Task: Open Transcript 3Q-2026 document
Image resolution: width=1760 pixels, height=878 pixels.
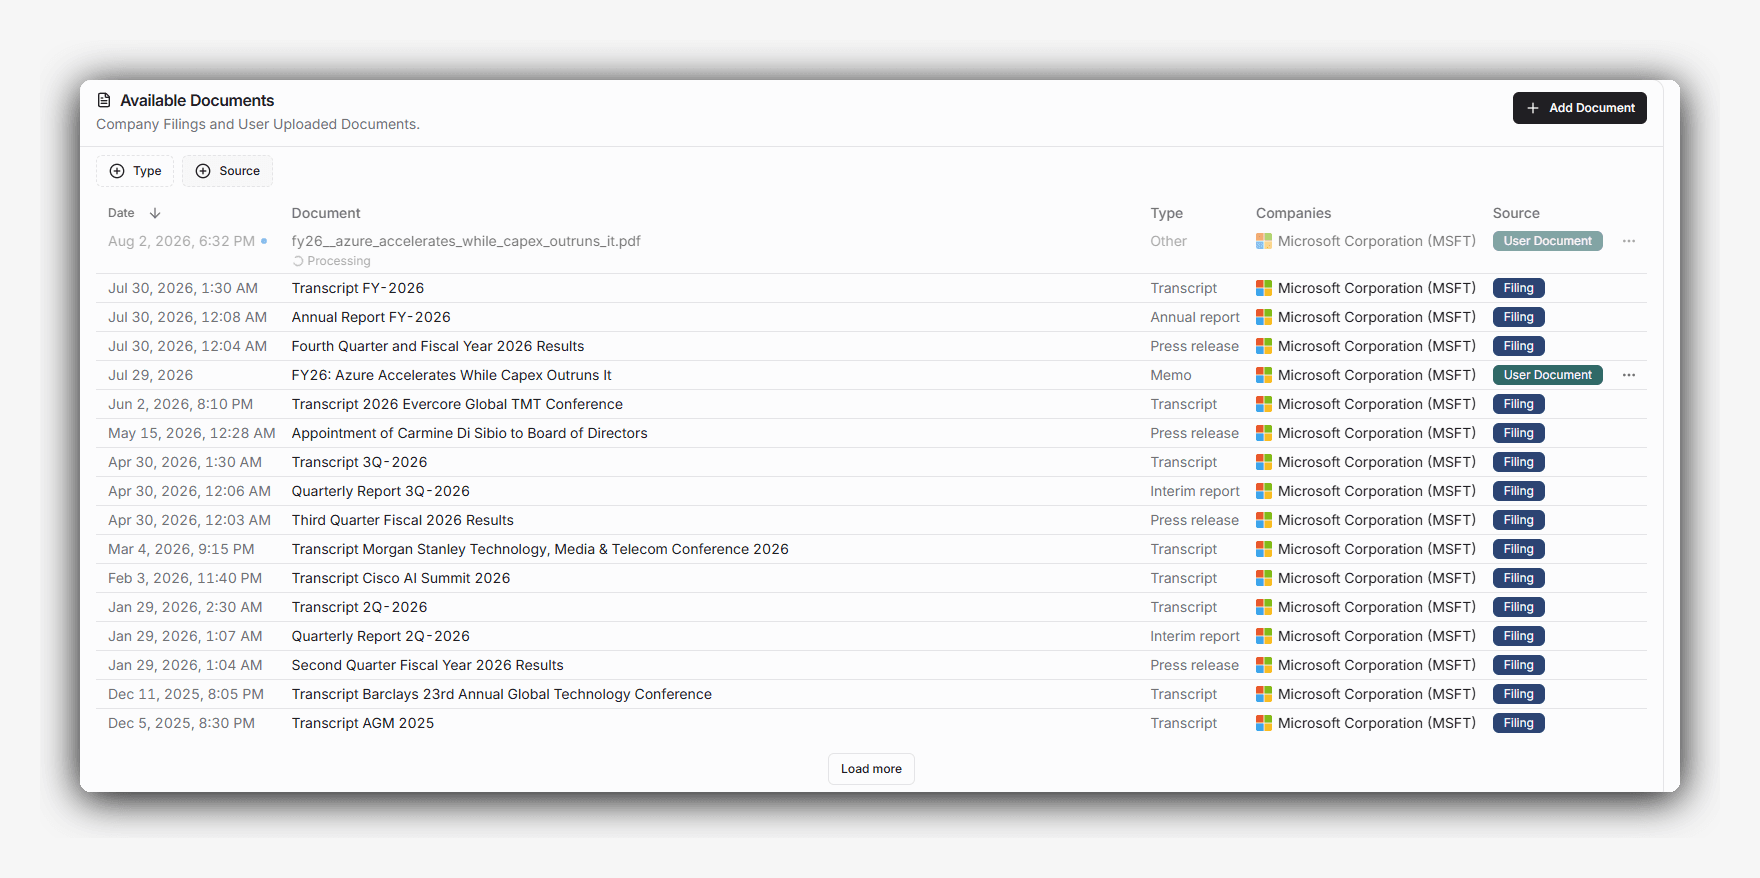Action: [x=359, y=462]
